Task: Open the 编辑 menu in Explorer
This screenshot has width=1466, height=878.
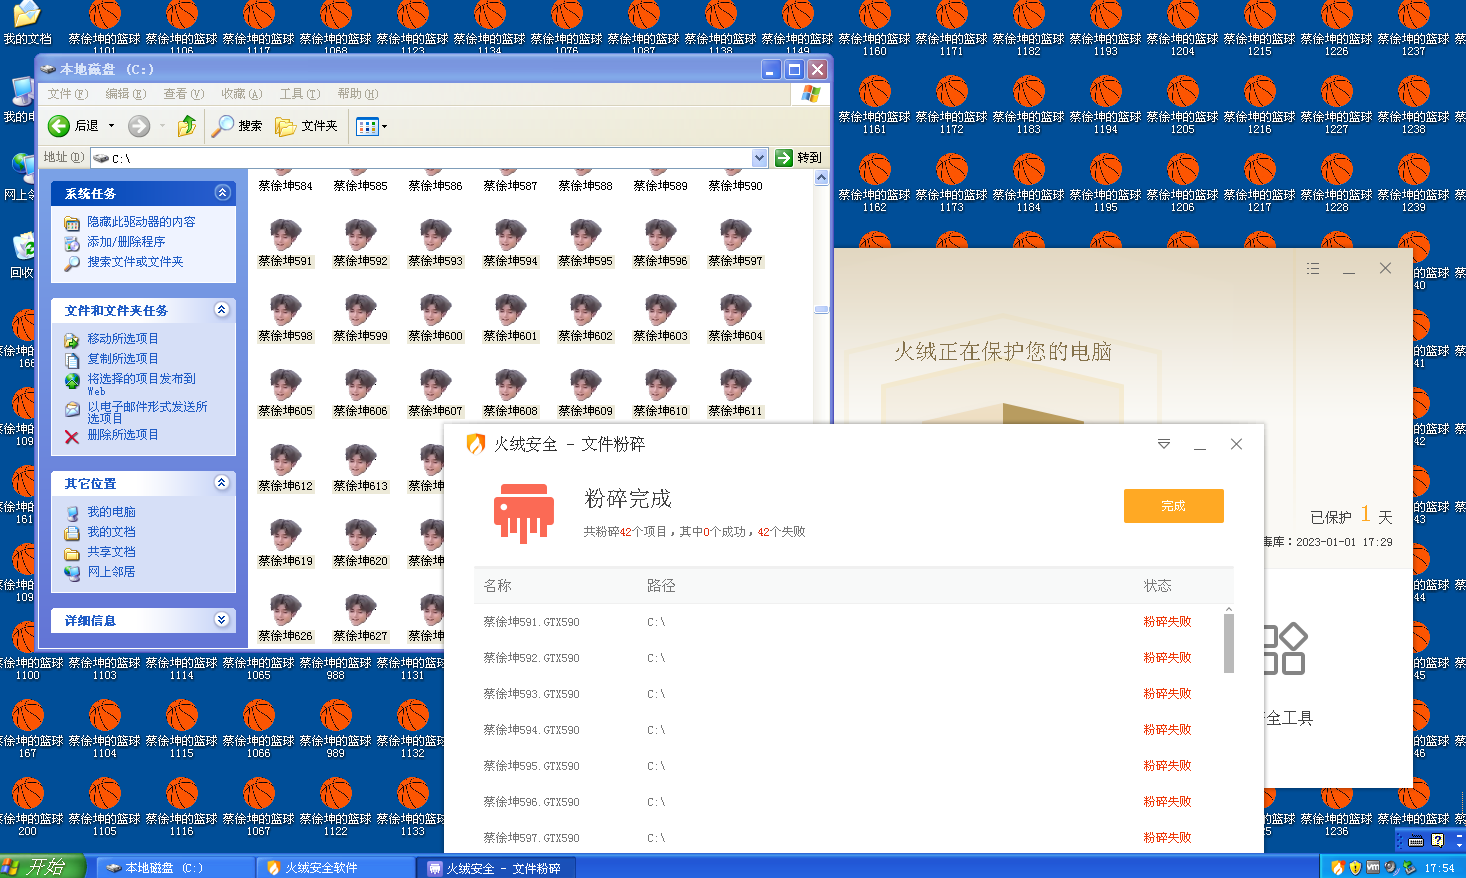Action: [x=125, y=94]
